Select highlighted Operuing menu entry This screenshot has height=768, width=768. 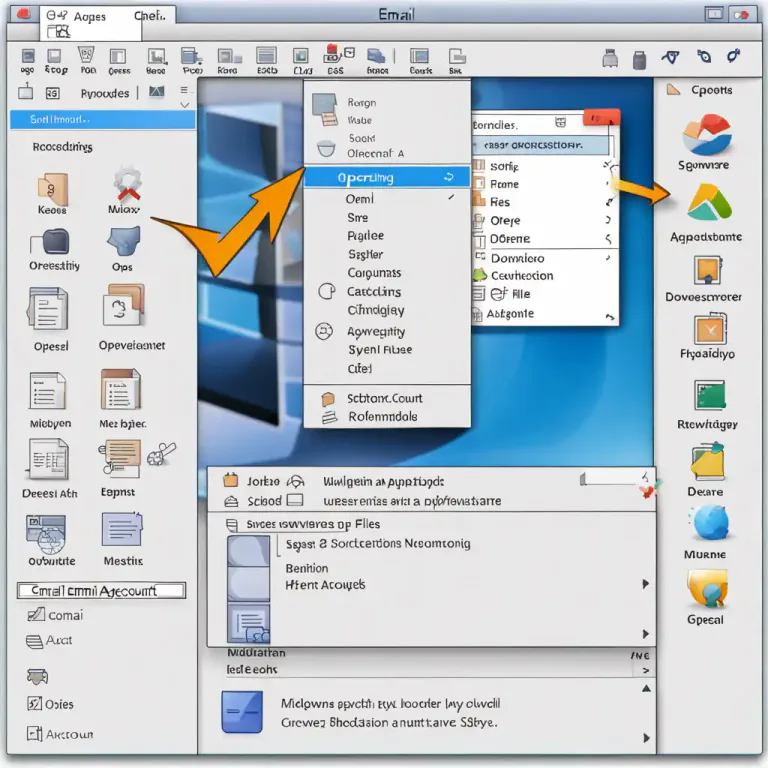(x=387, y=177)
